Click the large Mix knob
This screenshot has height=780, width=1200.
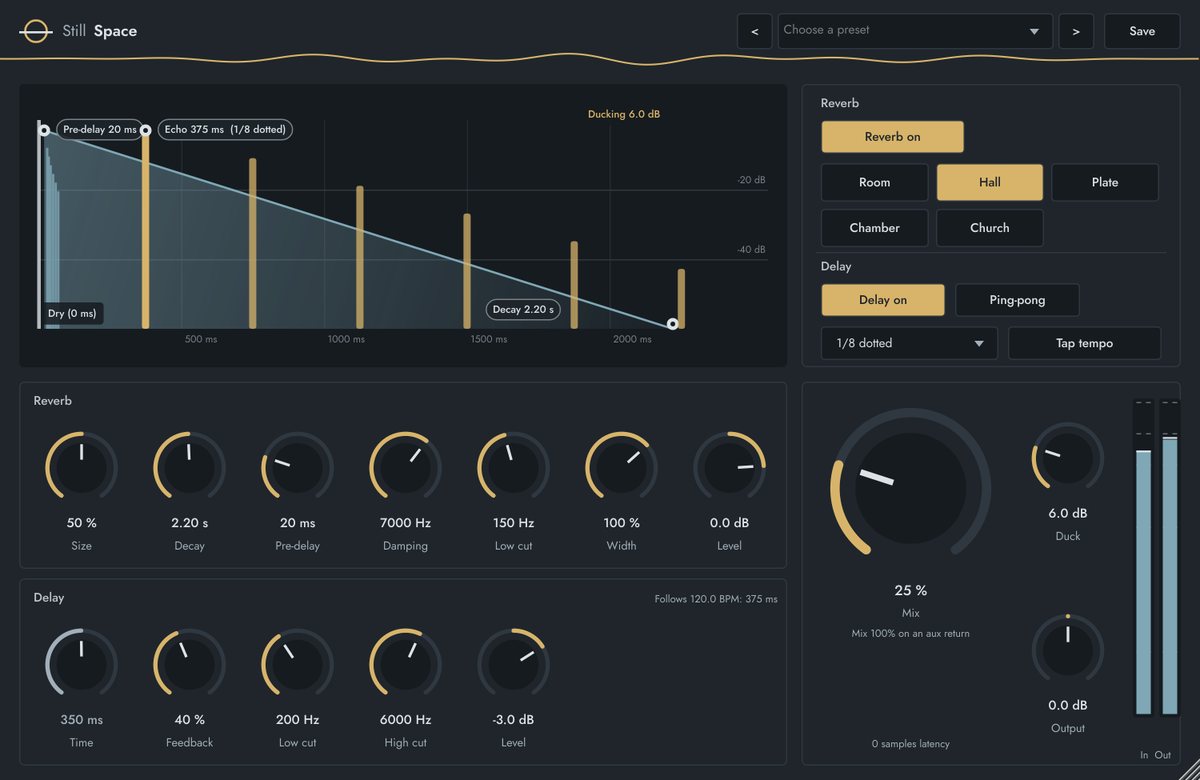[x=910, y=487]
